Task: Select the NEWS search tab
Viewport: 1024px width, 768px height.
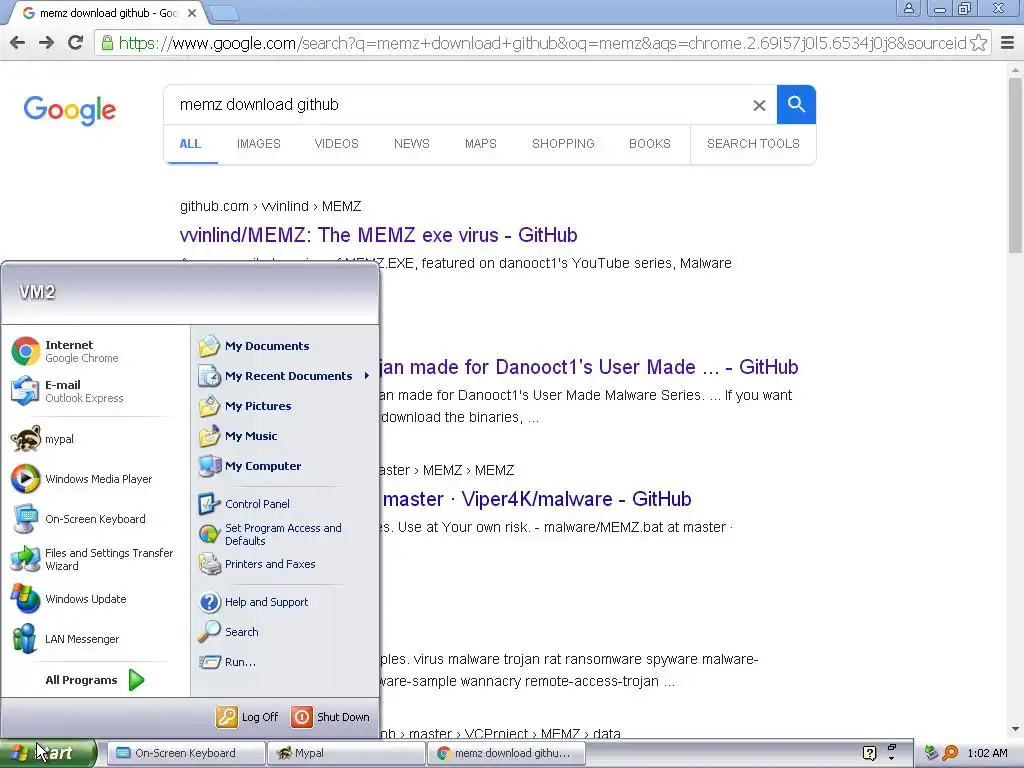Action: (411, 144)
